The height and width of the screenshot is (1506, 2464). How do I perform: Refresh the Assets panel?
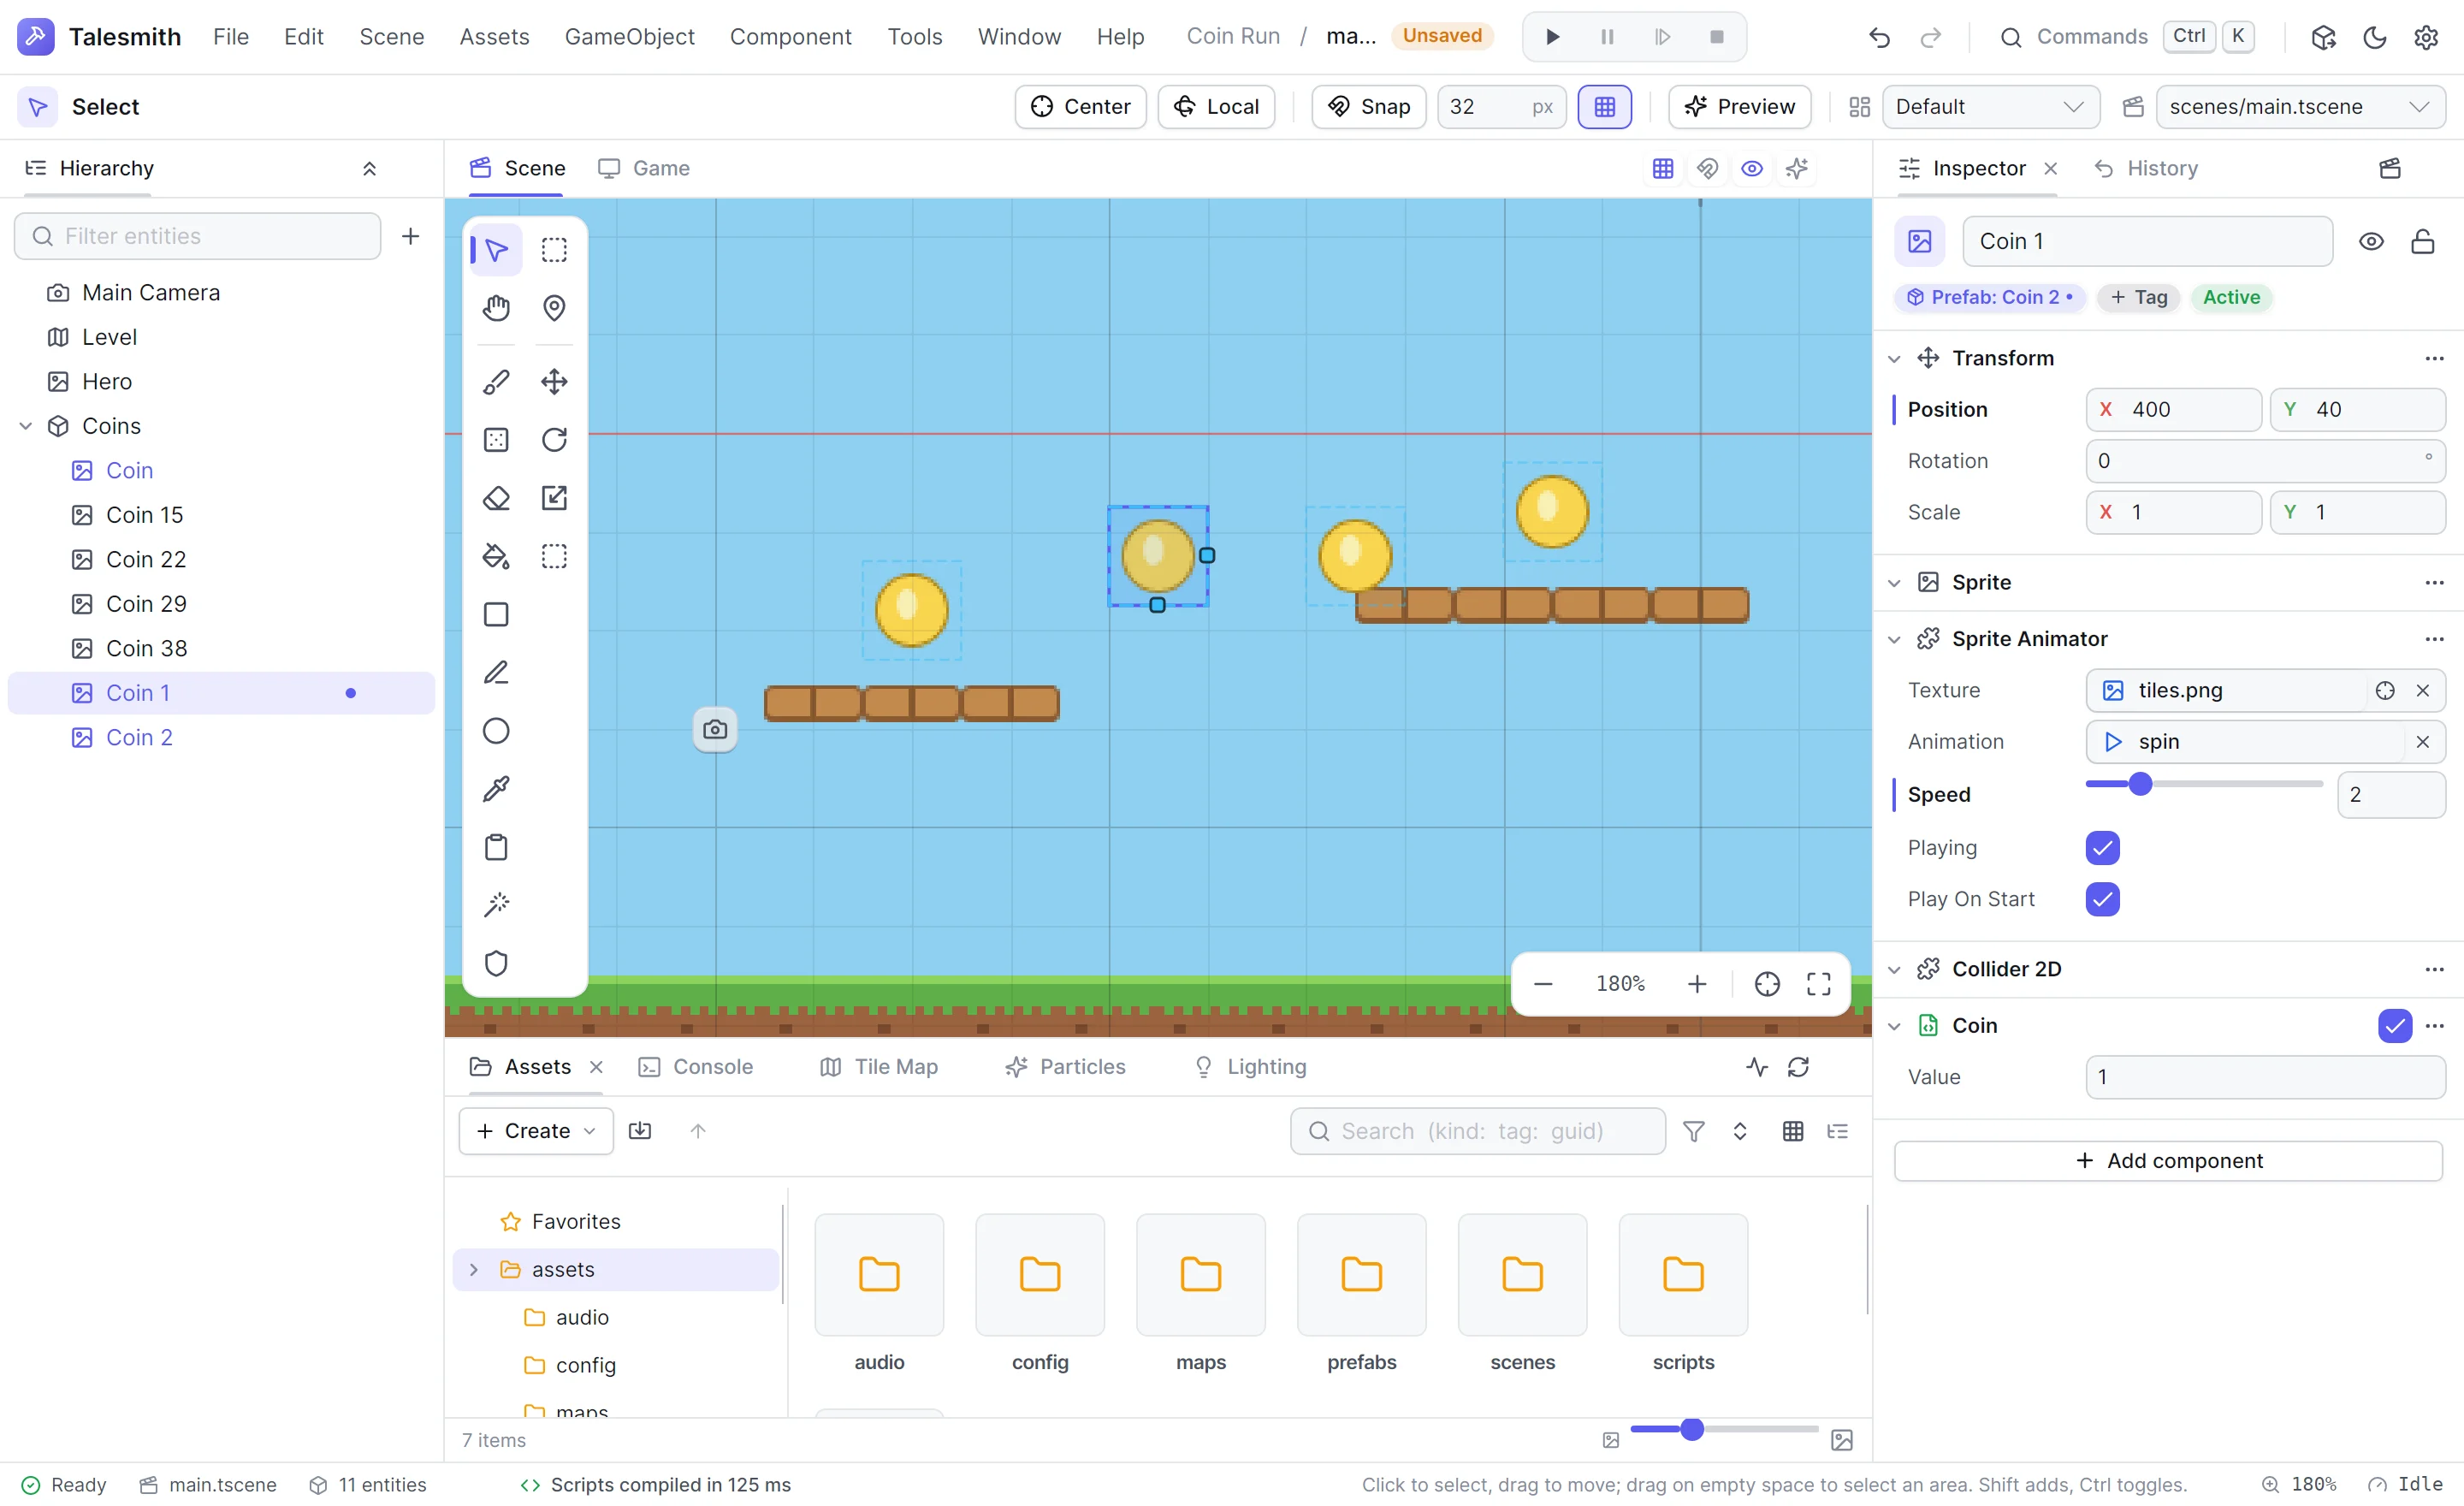pyautogui.click(x=1798, y=1067)
